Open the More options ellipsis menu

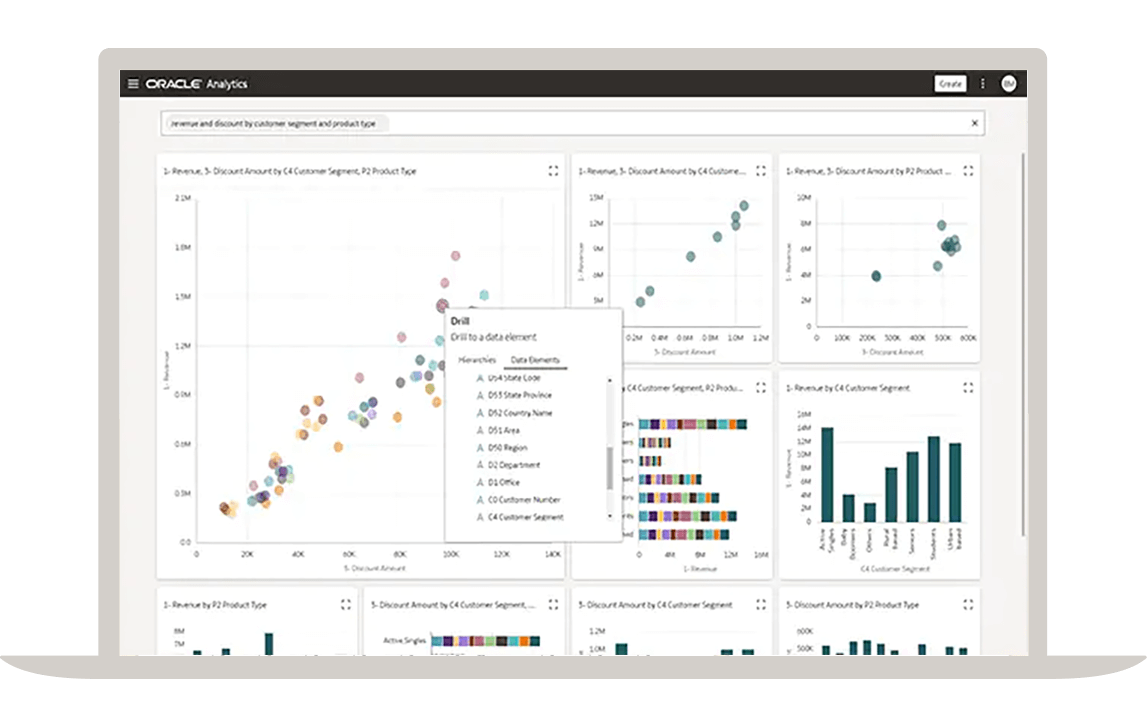point(981,84)
